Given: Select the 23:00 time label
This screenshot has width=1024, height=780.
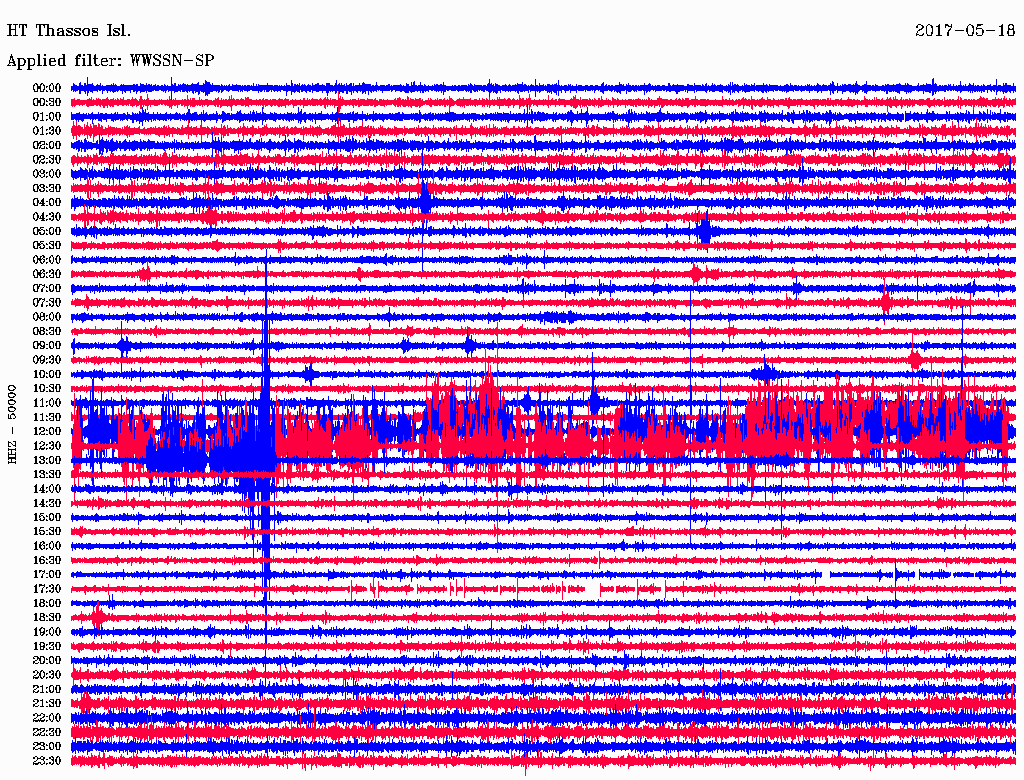Looking at the screenshot, I should tap(47, 746).
